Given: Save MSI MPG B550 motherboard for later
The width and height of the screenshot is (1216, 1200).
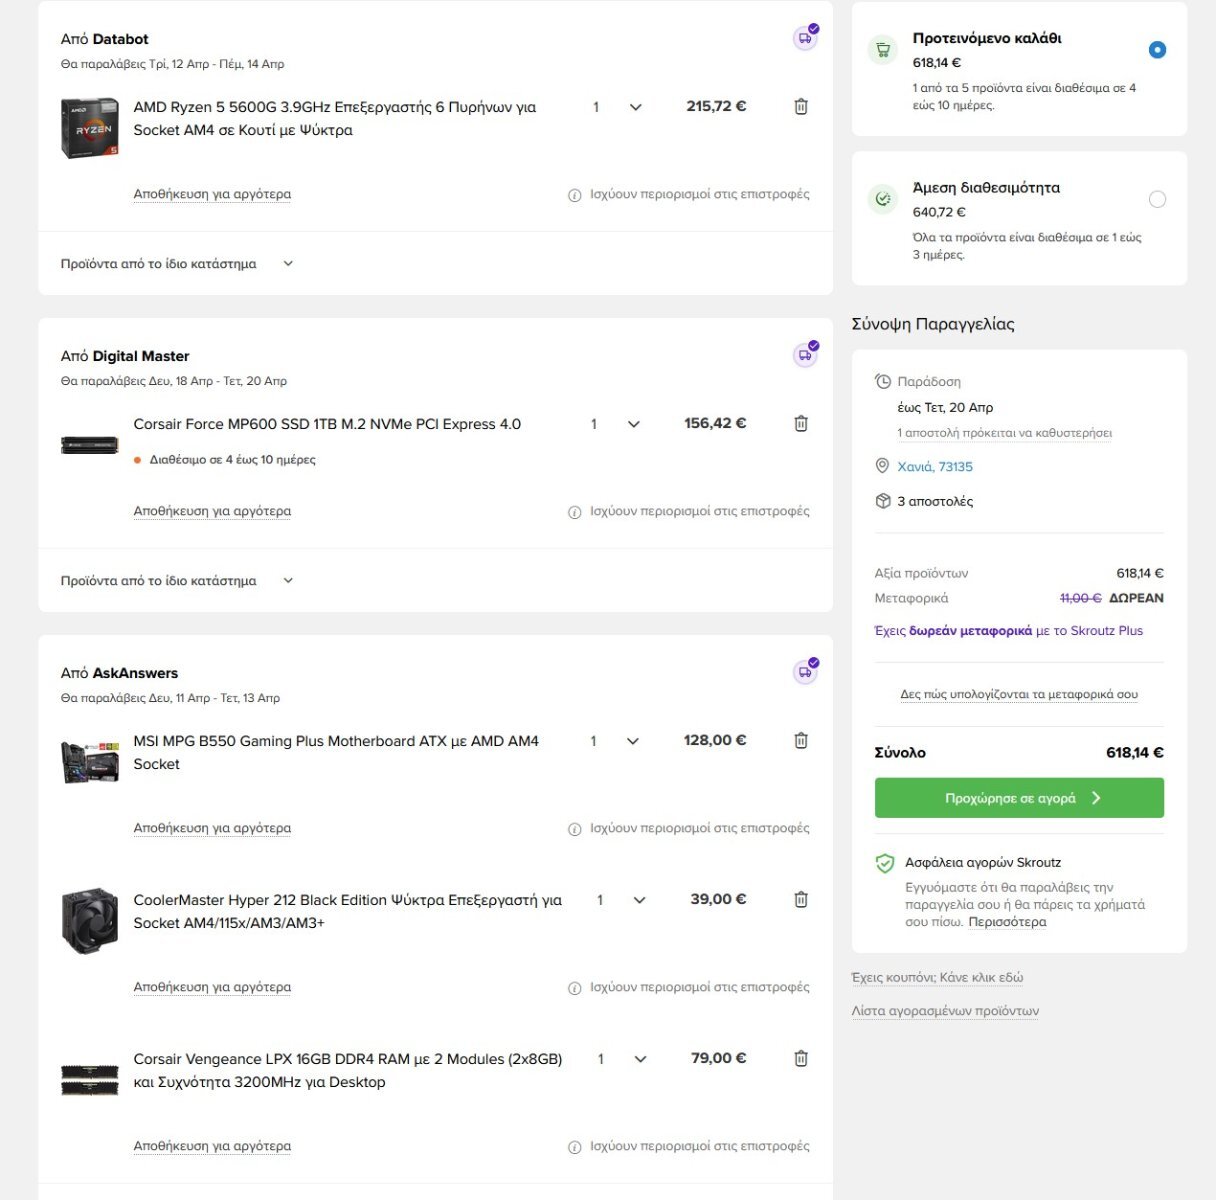Looking at the screenshot, I should [212, 828].
